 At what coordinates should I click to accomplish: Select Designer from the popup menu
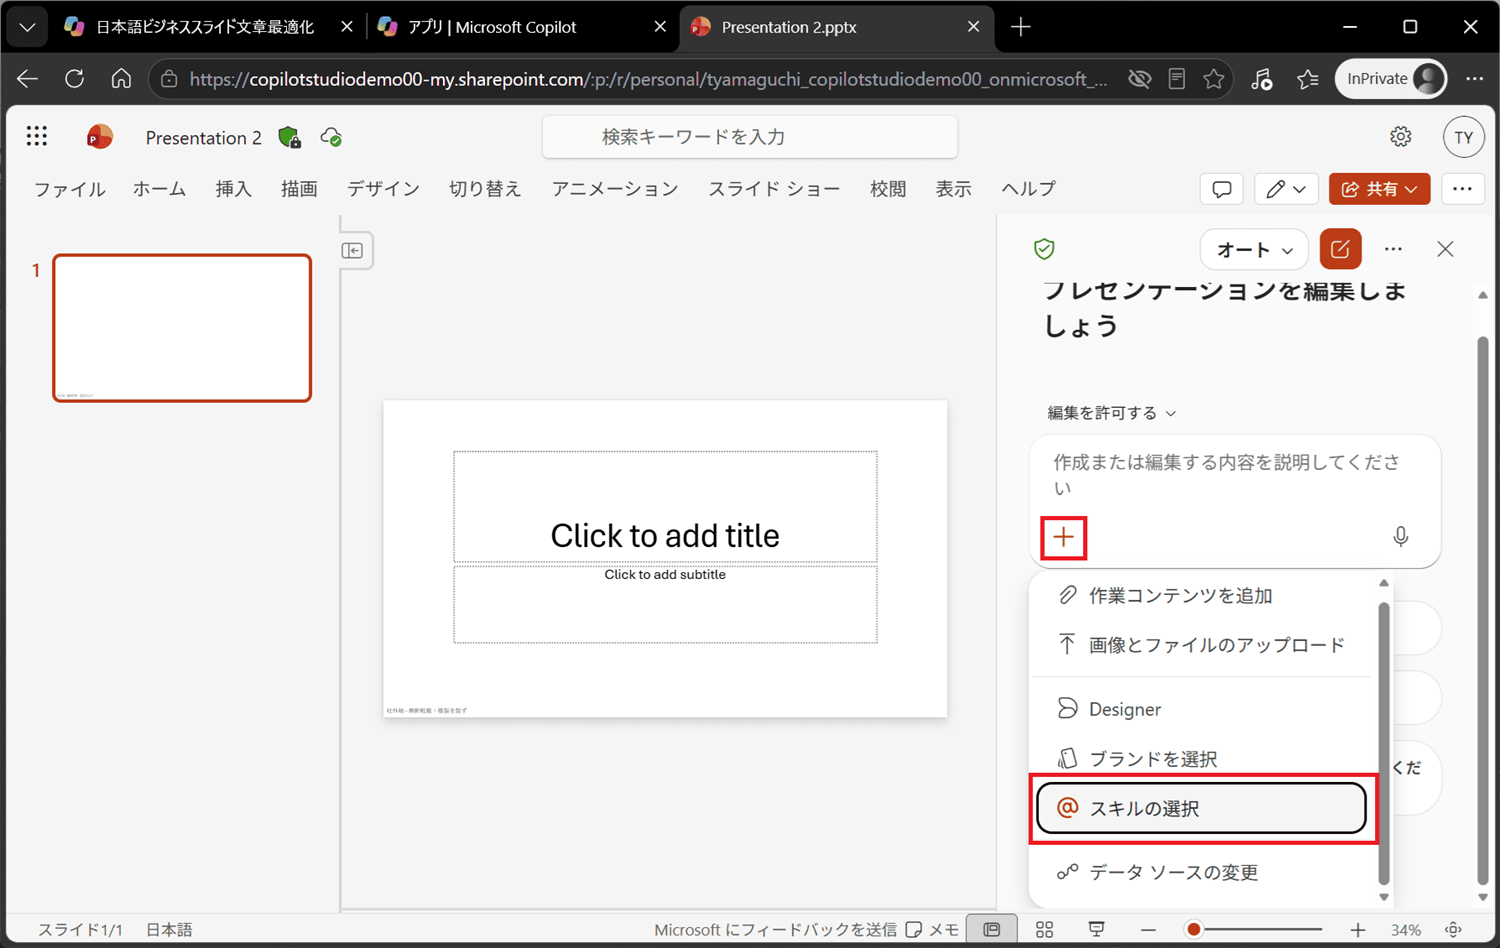pos(1201,709)
